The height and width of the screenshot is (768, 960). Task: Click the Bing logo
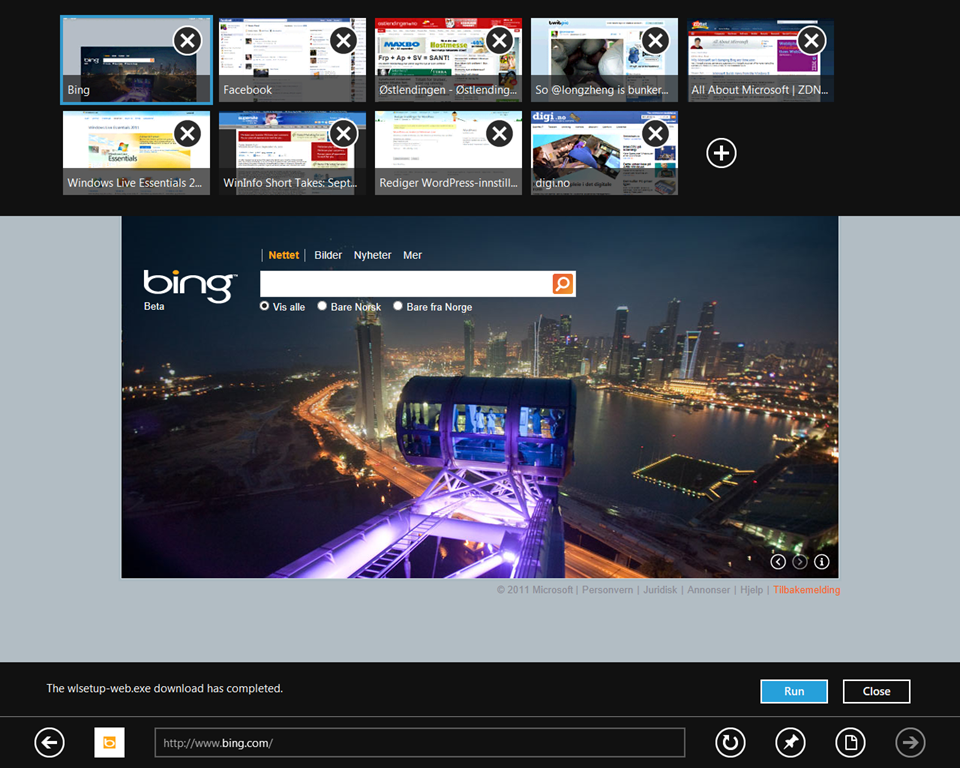point(189,285)
